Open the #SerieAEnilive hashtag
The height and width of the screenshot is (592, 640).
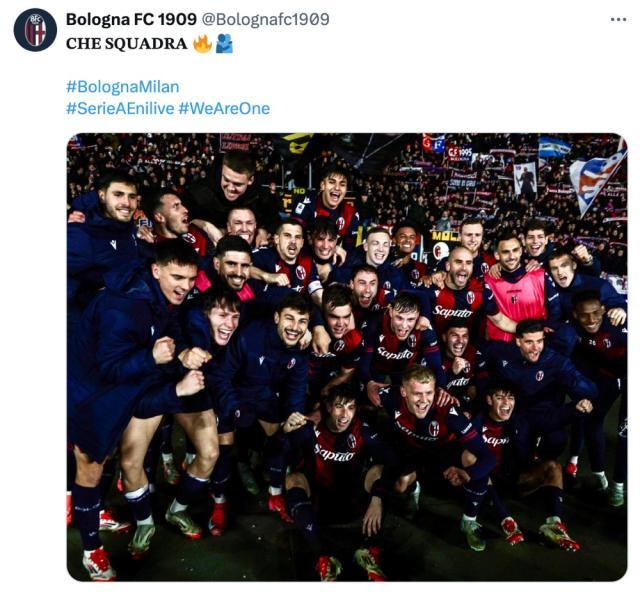click(120, 108)
